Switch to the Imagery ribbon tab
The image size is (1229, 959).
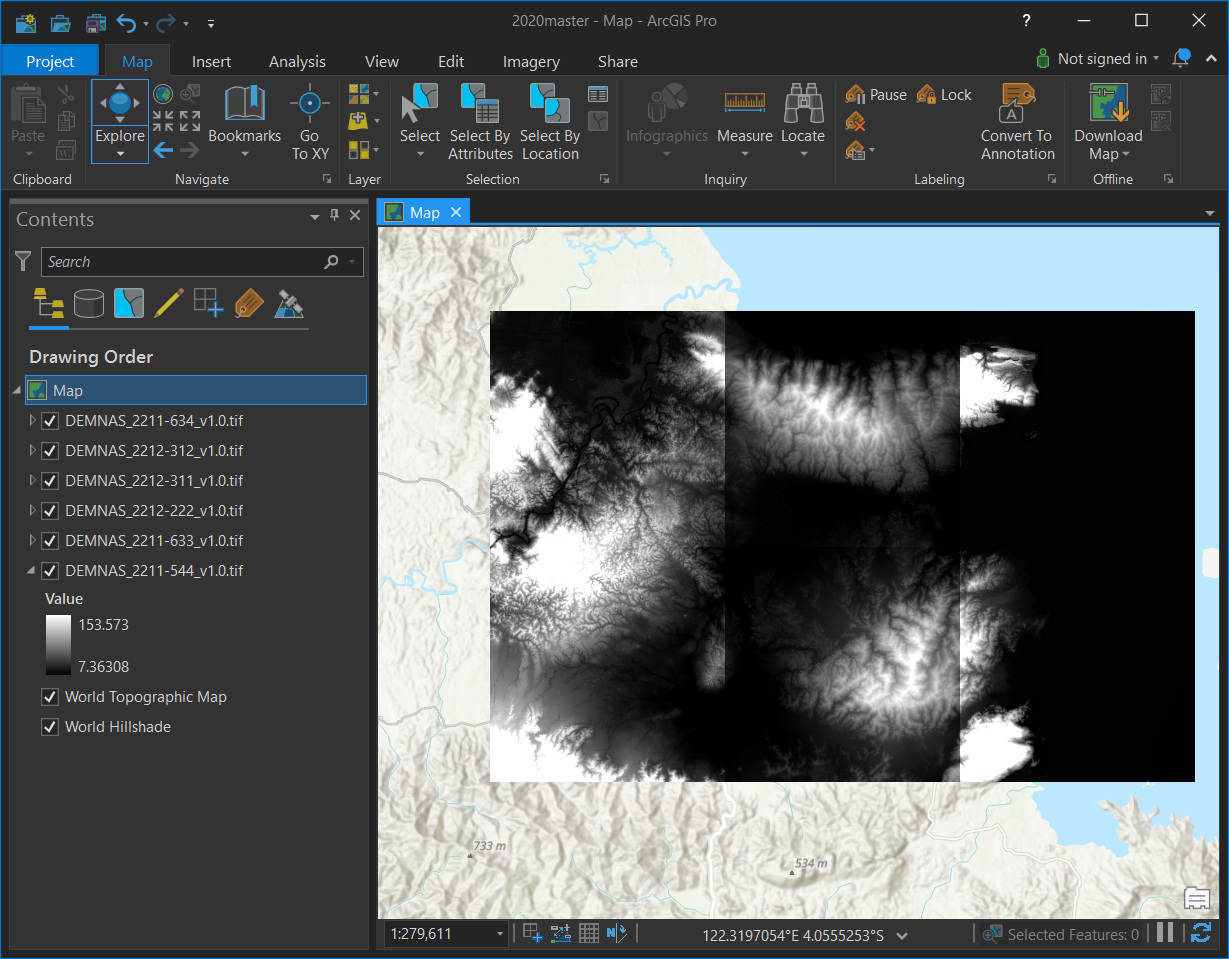point(531,62)
